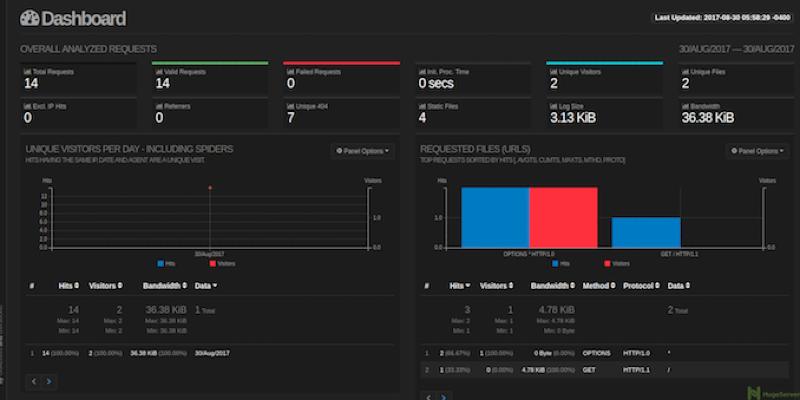Image resolution: width=800 pixels, height=400 pixels.
Task: Sort Unique Visitors table by Data column
Action: point(207,286)
